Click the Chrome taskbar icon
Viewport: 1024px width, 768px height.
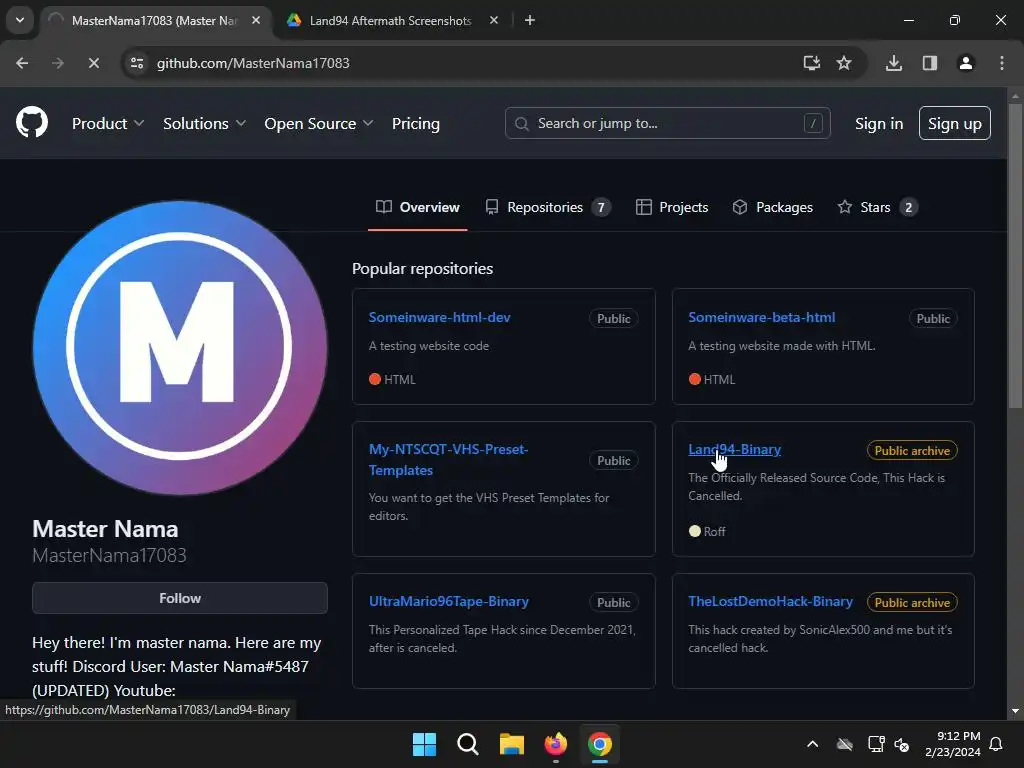pos(600,744)
